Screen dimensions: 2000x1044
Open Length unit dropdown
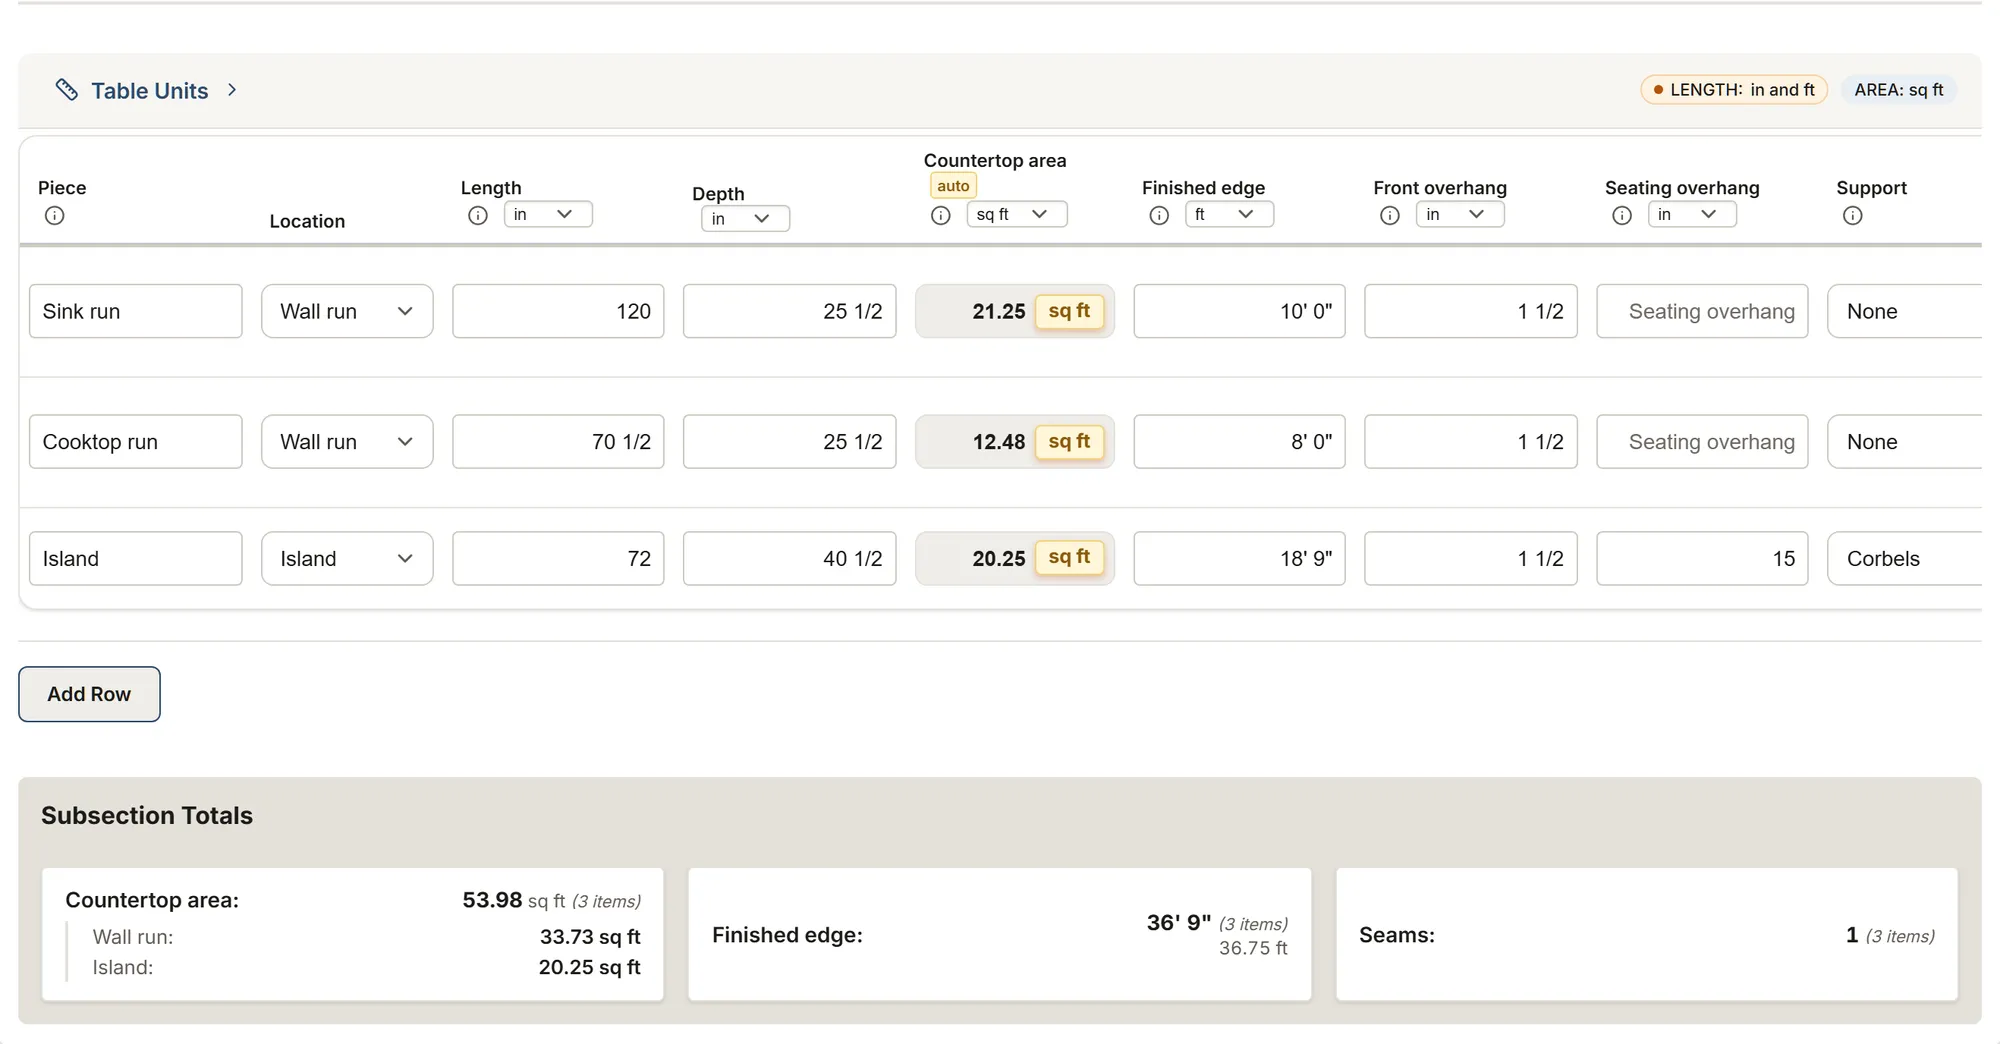(x=548, y=214)
